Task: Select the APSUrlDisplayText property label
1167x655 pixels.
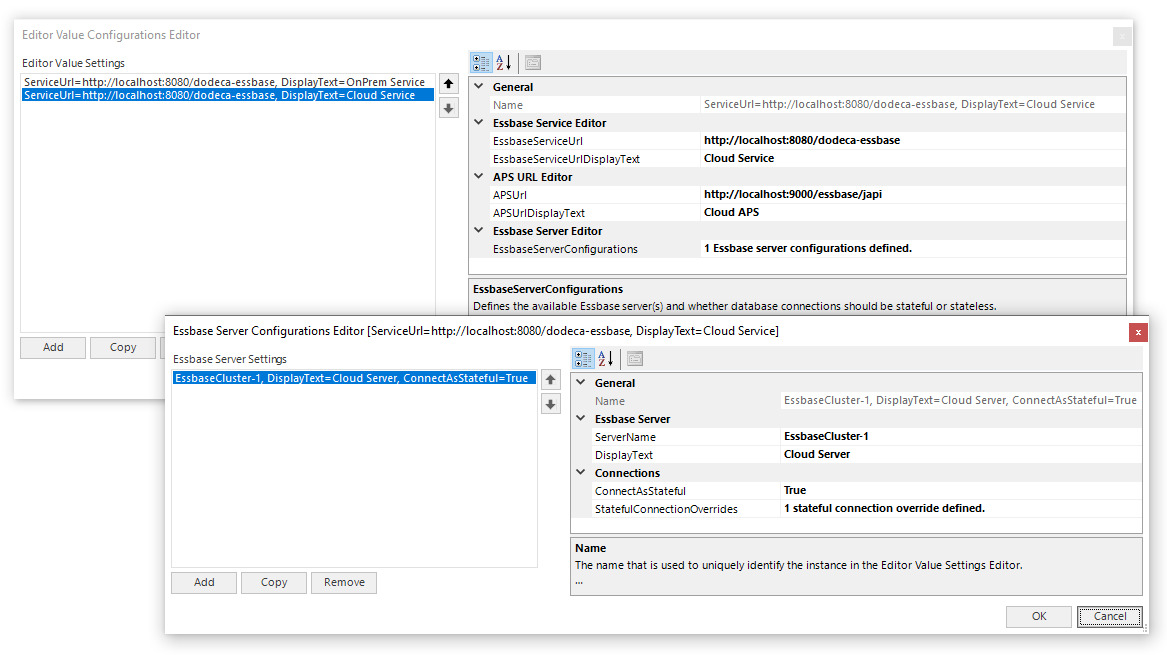Action: tap(538, 213)
